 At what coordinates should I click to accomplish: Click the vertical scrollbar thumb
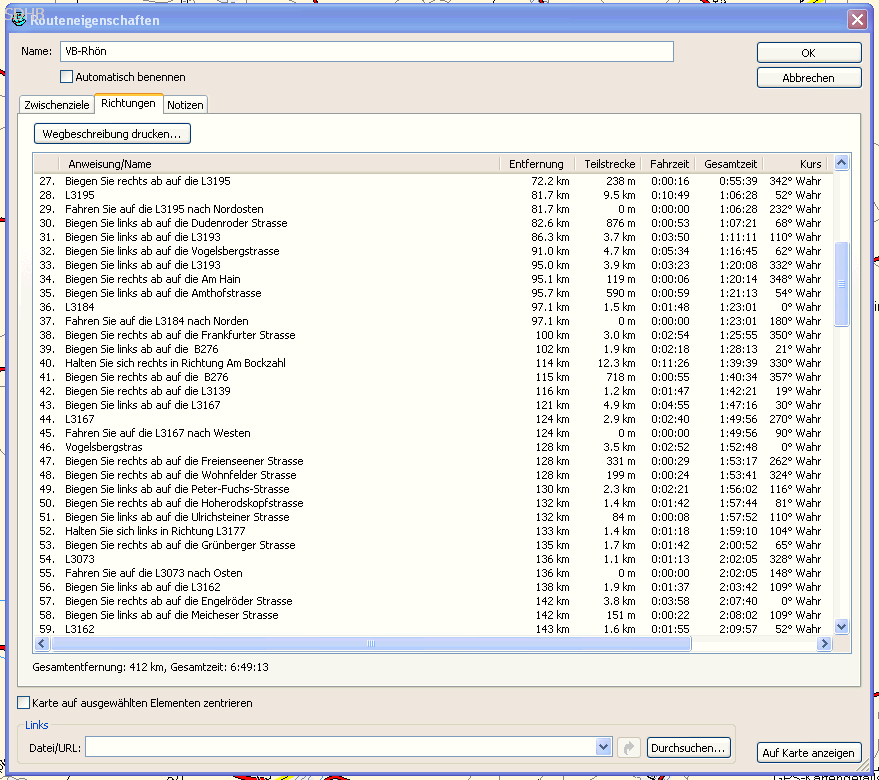coord(841,283)
